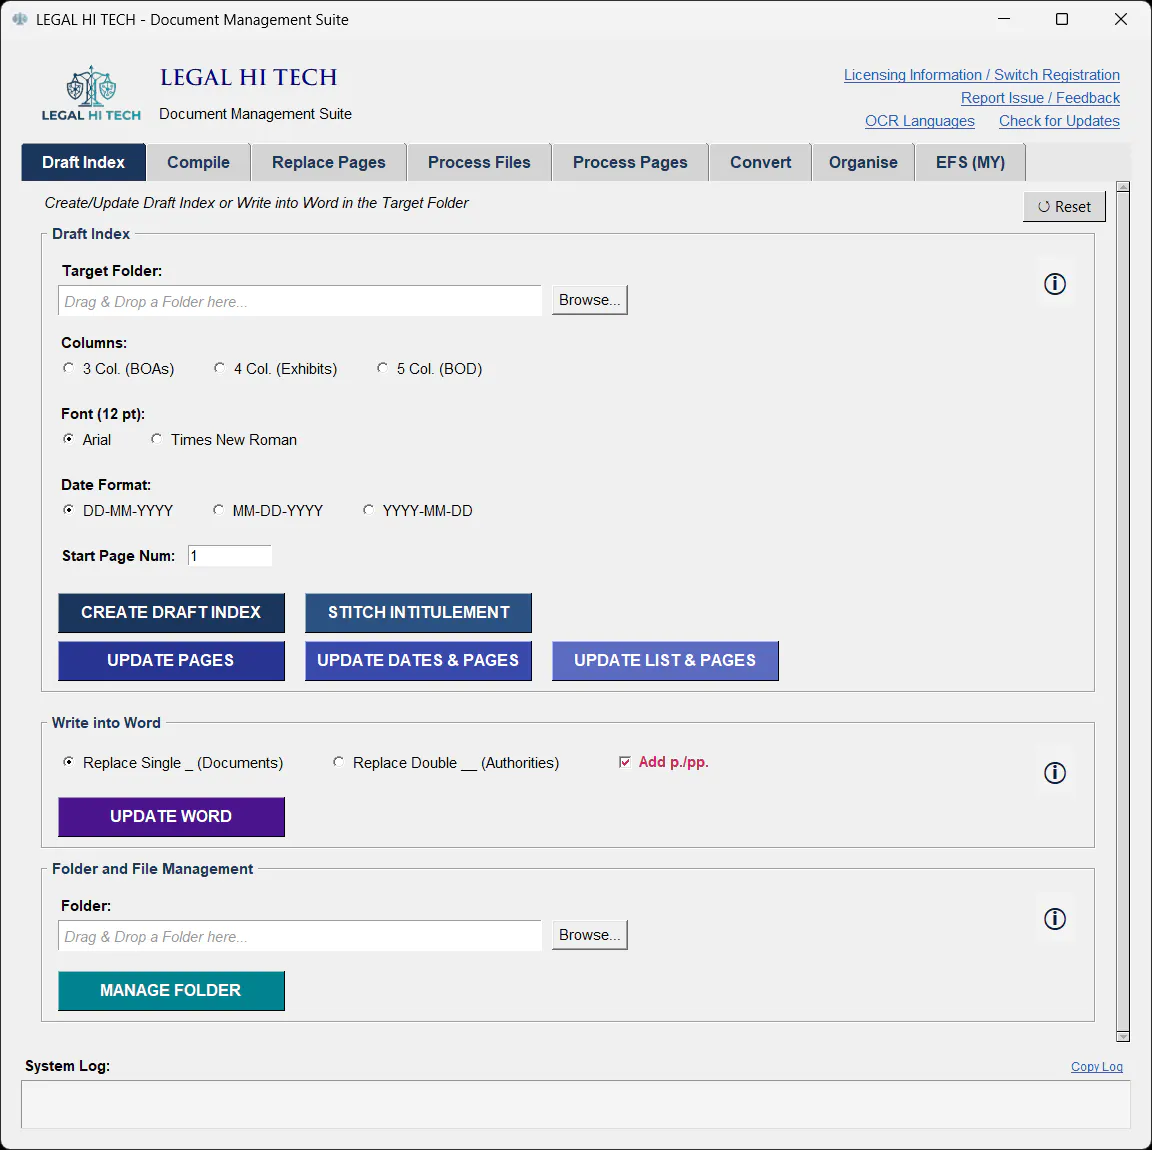Screen dimensions: 1152x1150
Task: Click the Reset button with refresh icon
Action: click(x=1064, y=206)
